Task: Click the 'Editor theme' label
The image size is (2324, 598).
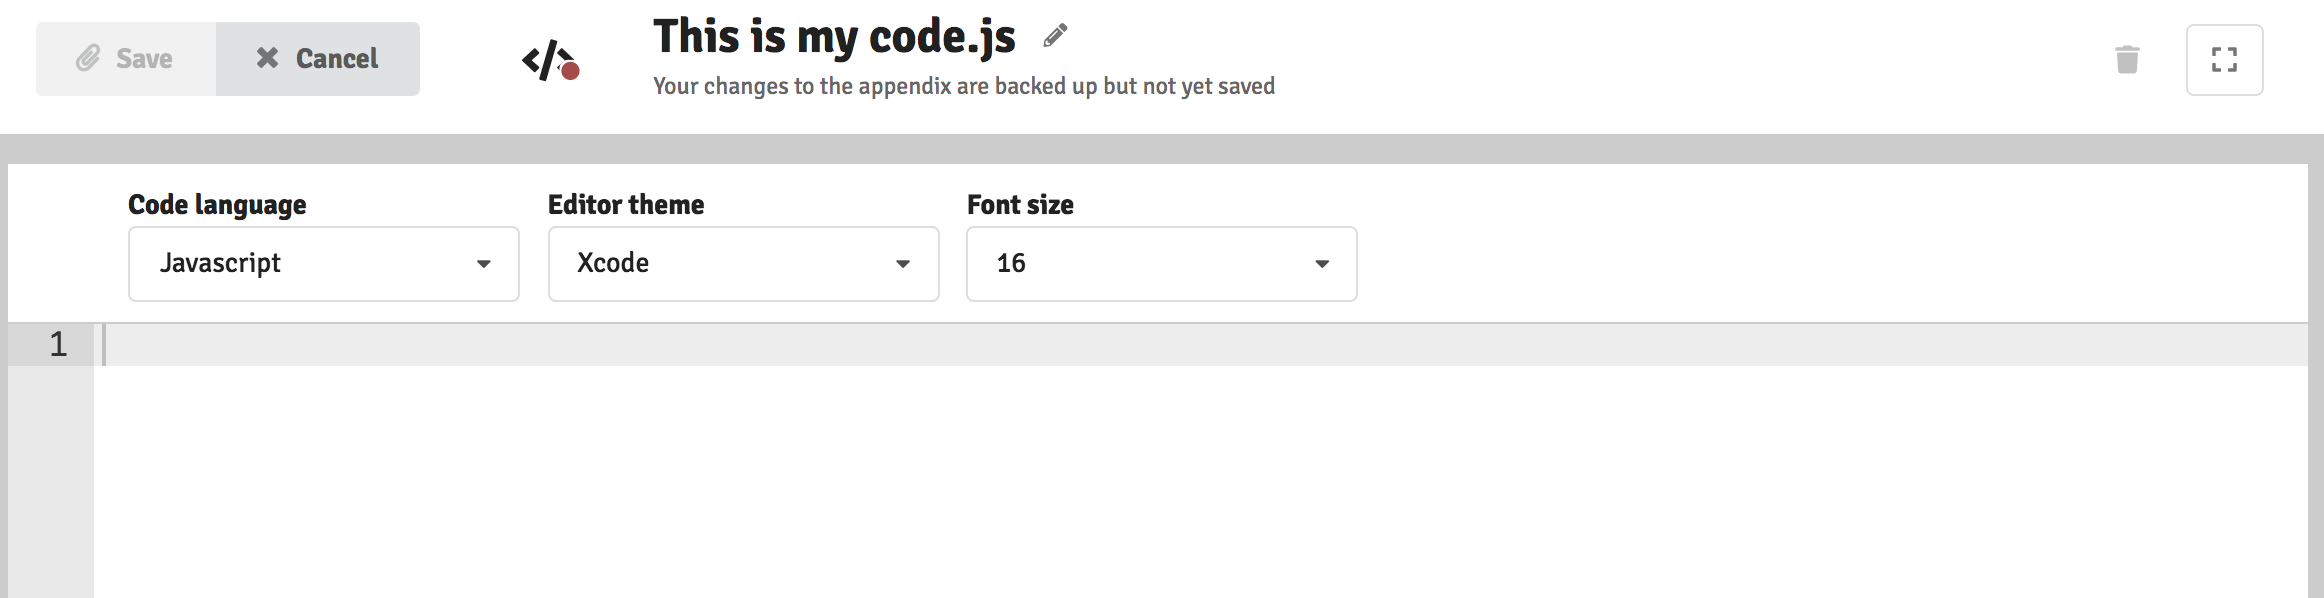Action: pyautogui.click(x=626, y=204)
